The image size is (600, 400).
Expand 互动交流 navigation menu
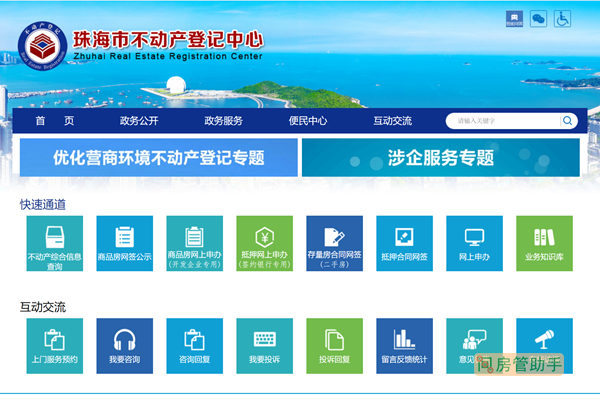(392, 121)
